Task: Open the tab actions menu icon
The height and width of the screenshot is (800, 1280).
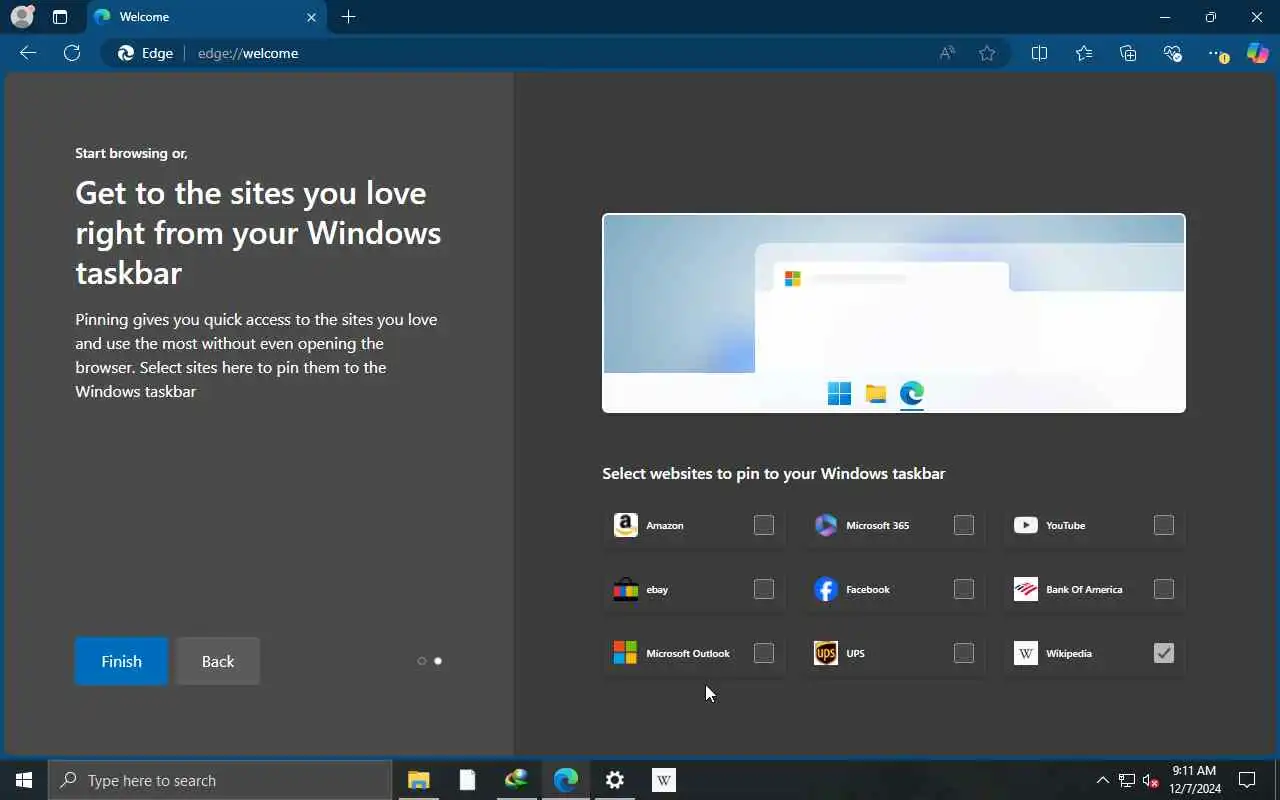Action: tap(60, 17)
